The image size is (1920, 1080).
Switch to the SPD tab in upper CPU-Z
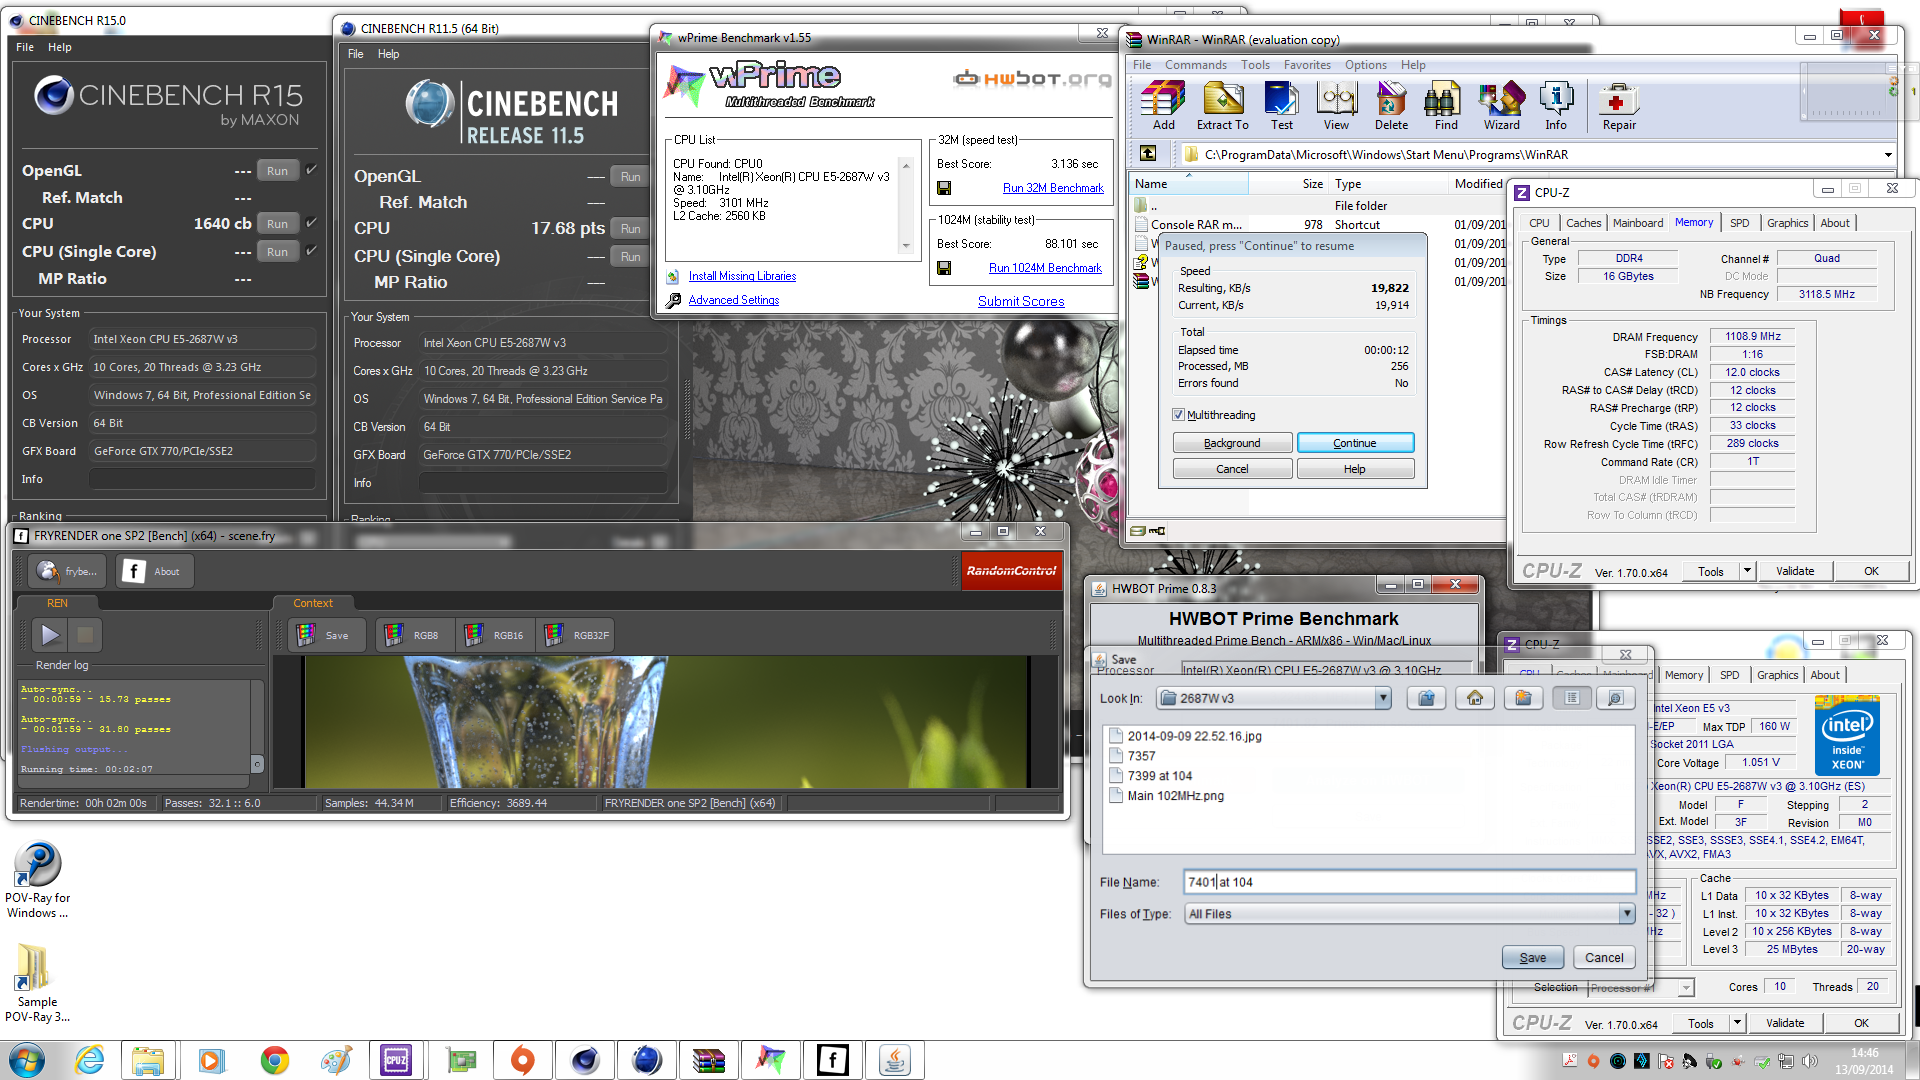(1739, 223)
